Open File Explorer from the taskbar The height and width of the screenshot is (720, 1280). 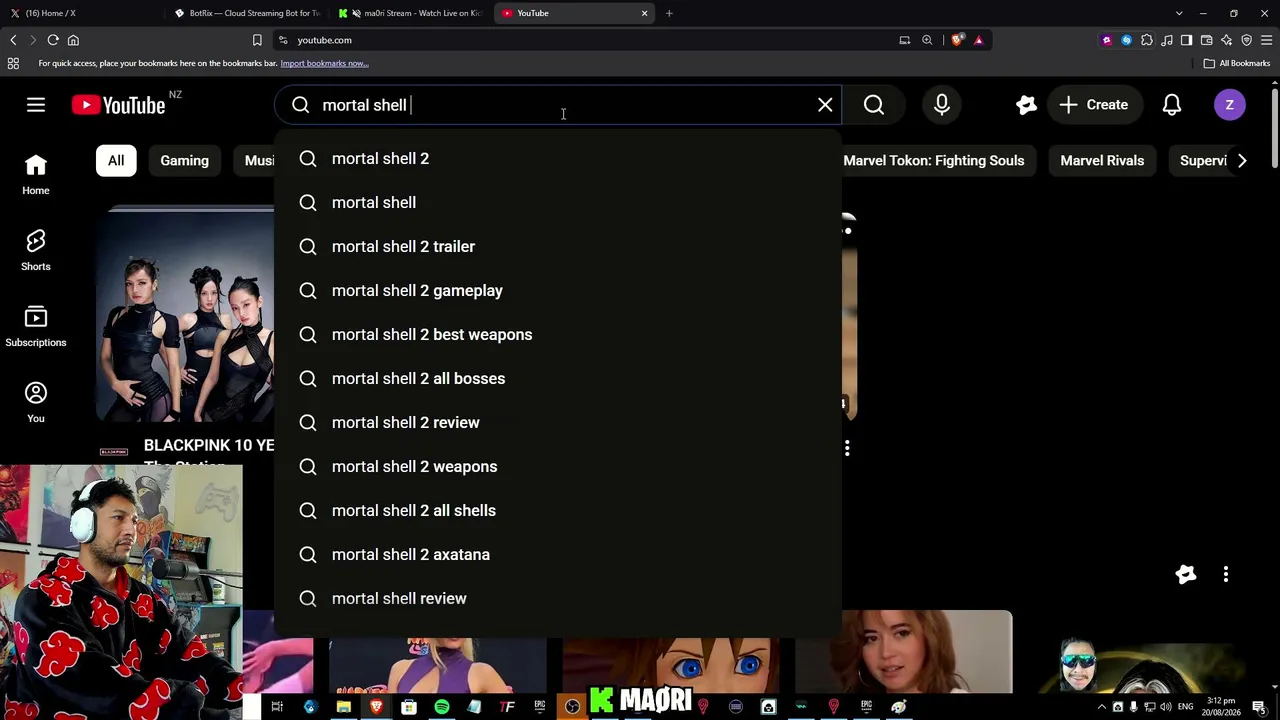[x=343, y=707]
